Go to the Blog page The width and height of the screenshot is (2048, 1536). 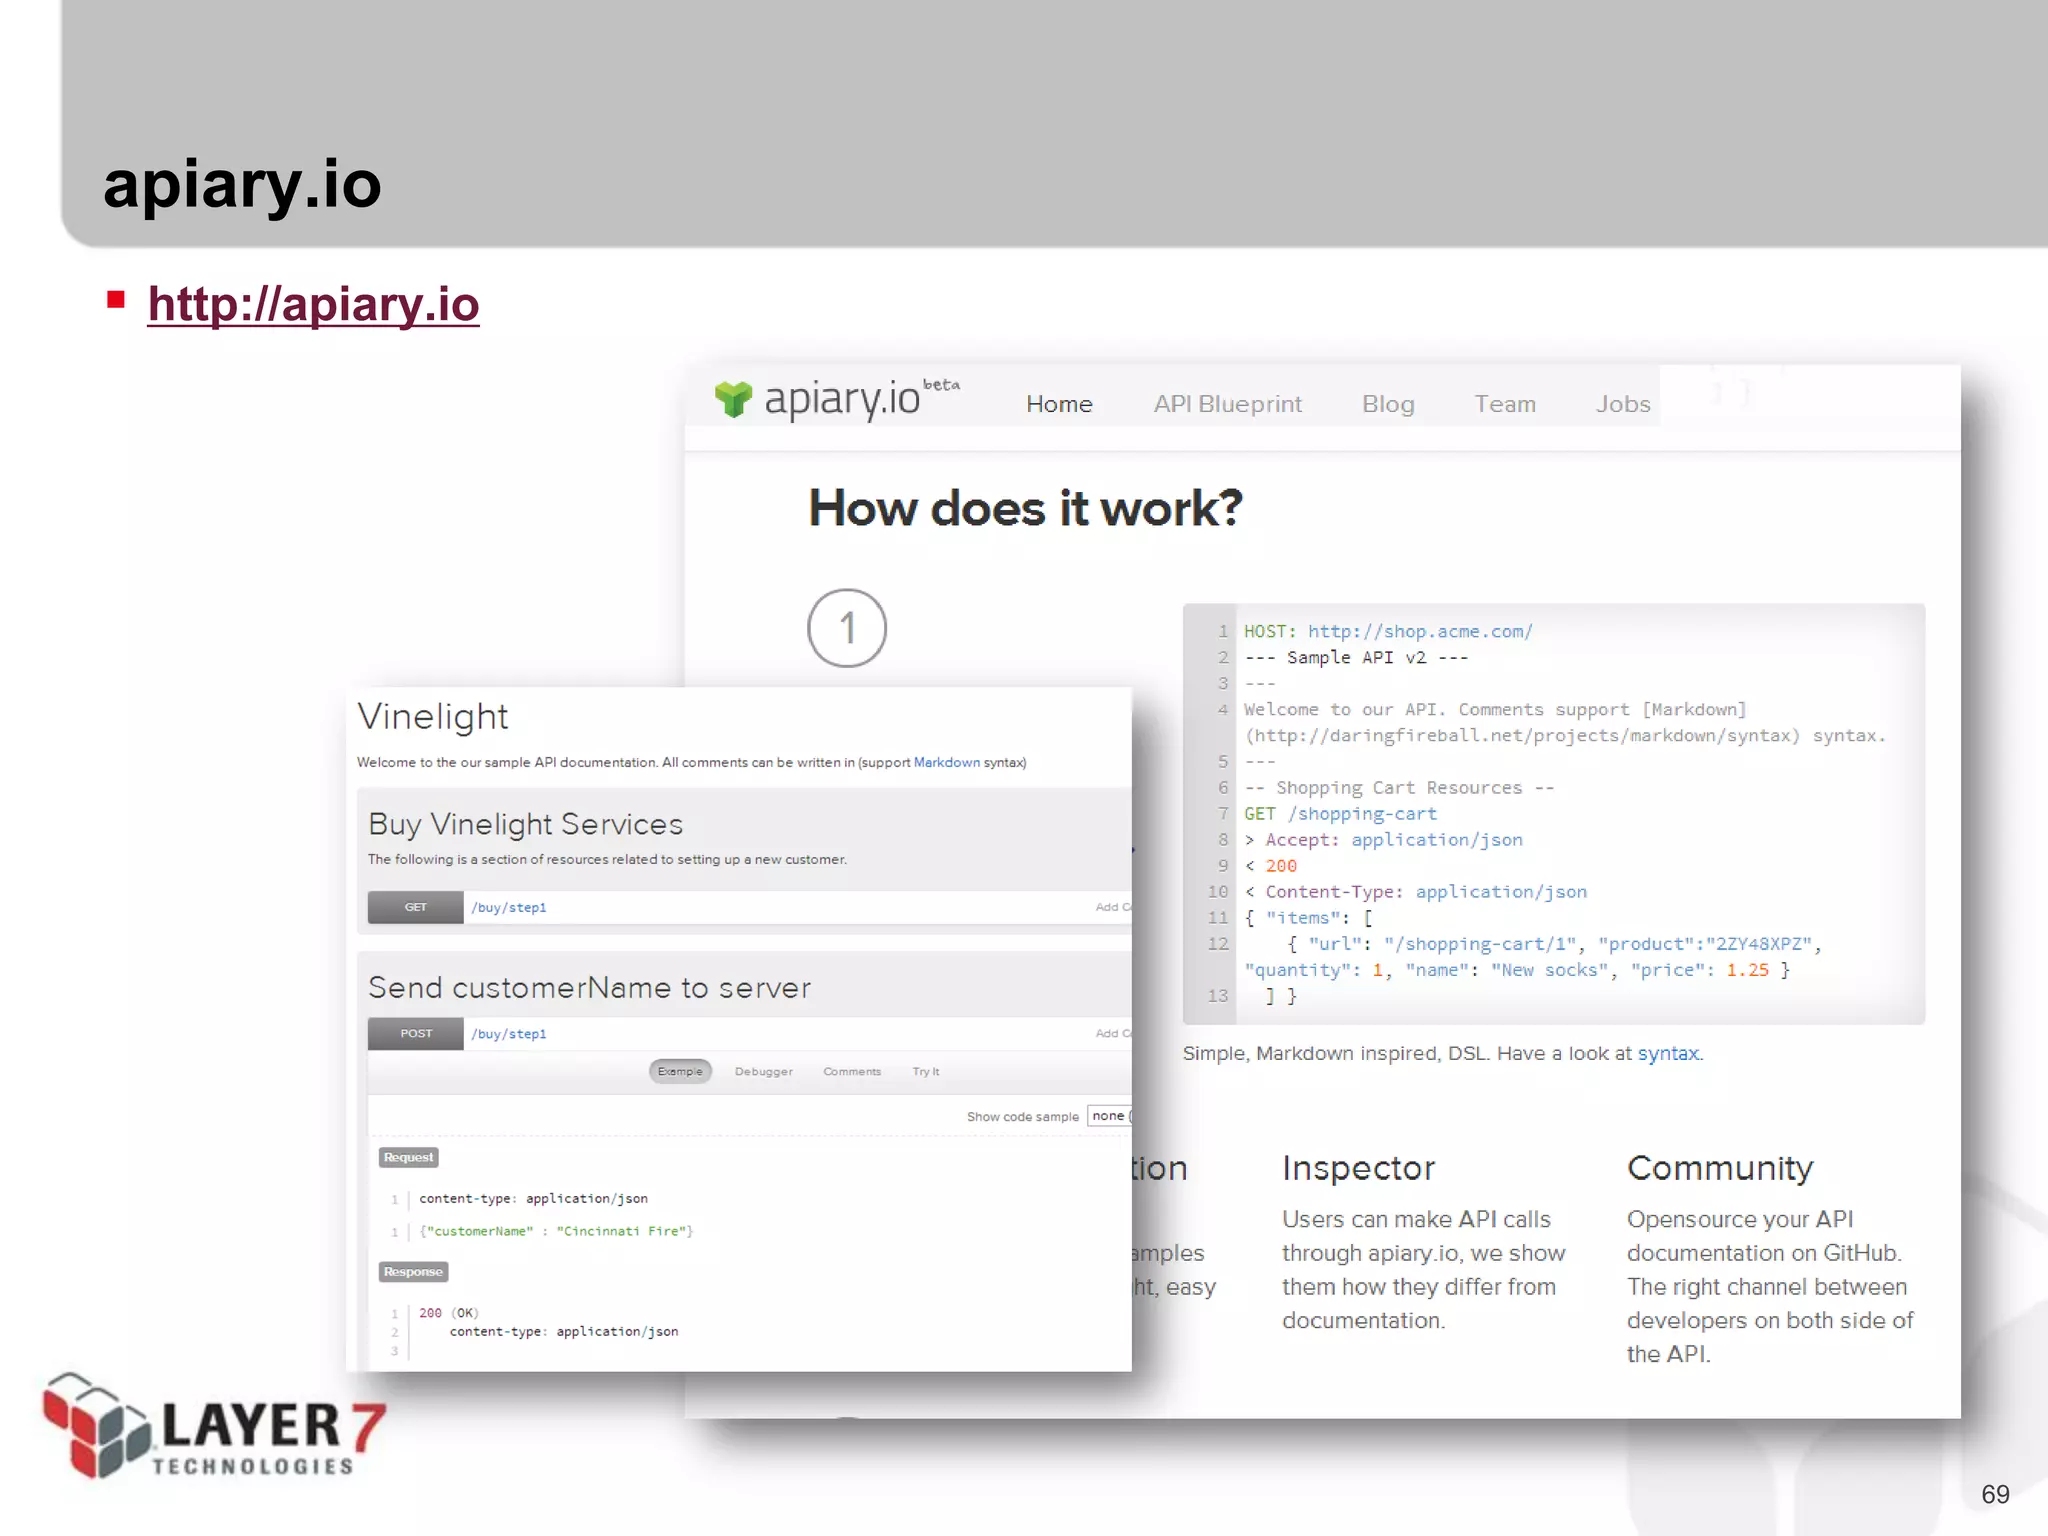pos(1388,404)
